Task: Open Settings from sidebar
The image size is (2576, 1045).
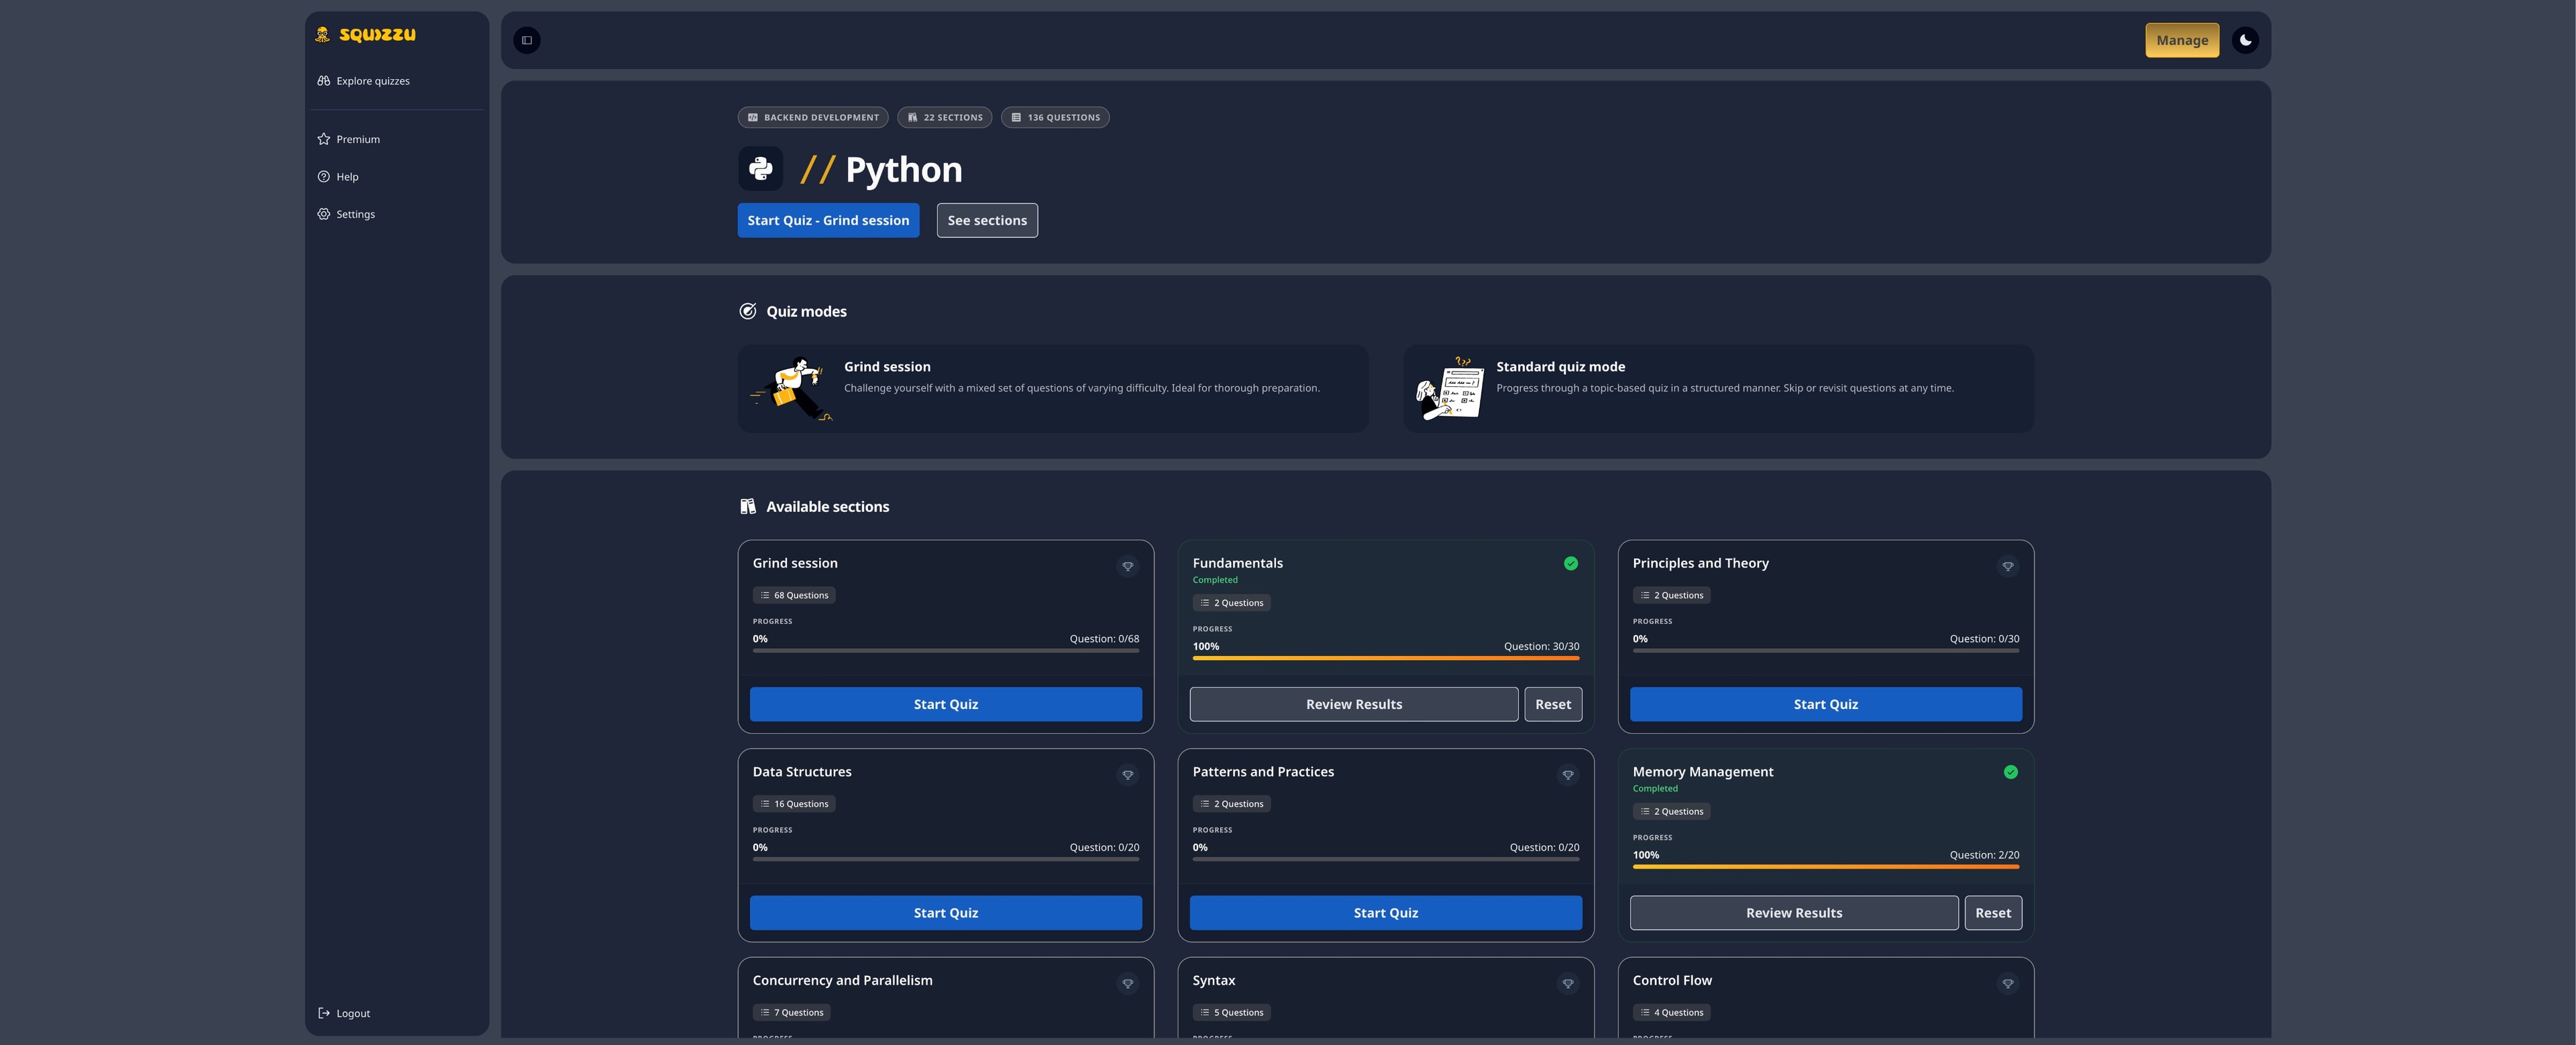Action: 355,214
